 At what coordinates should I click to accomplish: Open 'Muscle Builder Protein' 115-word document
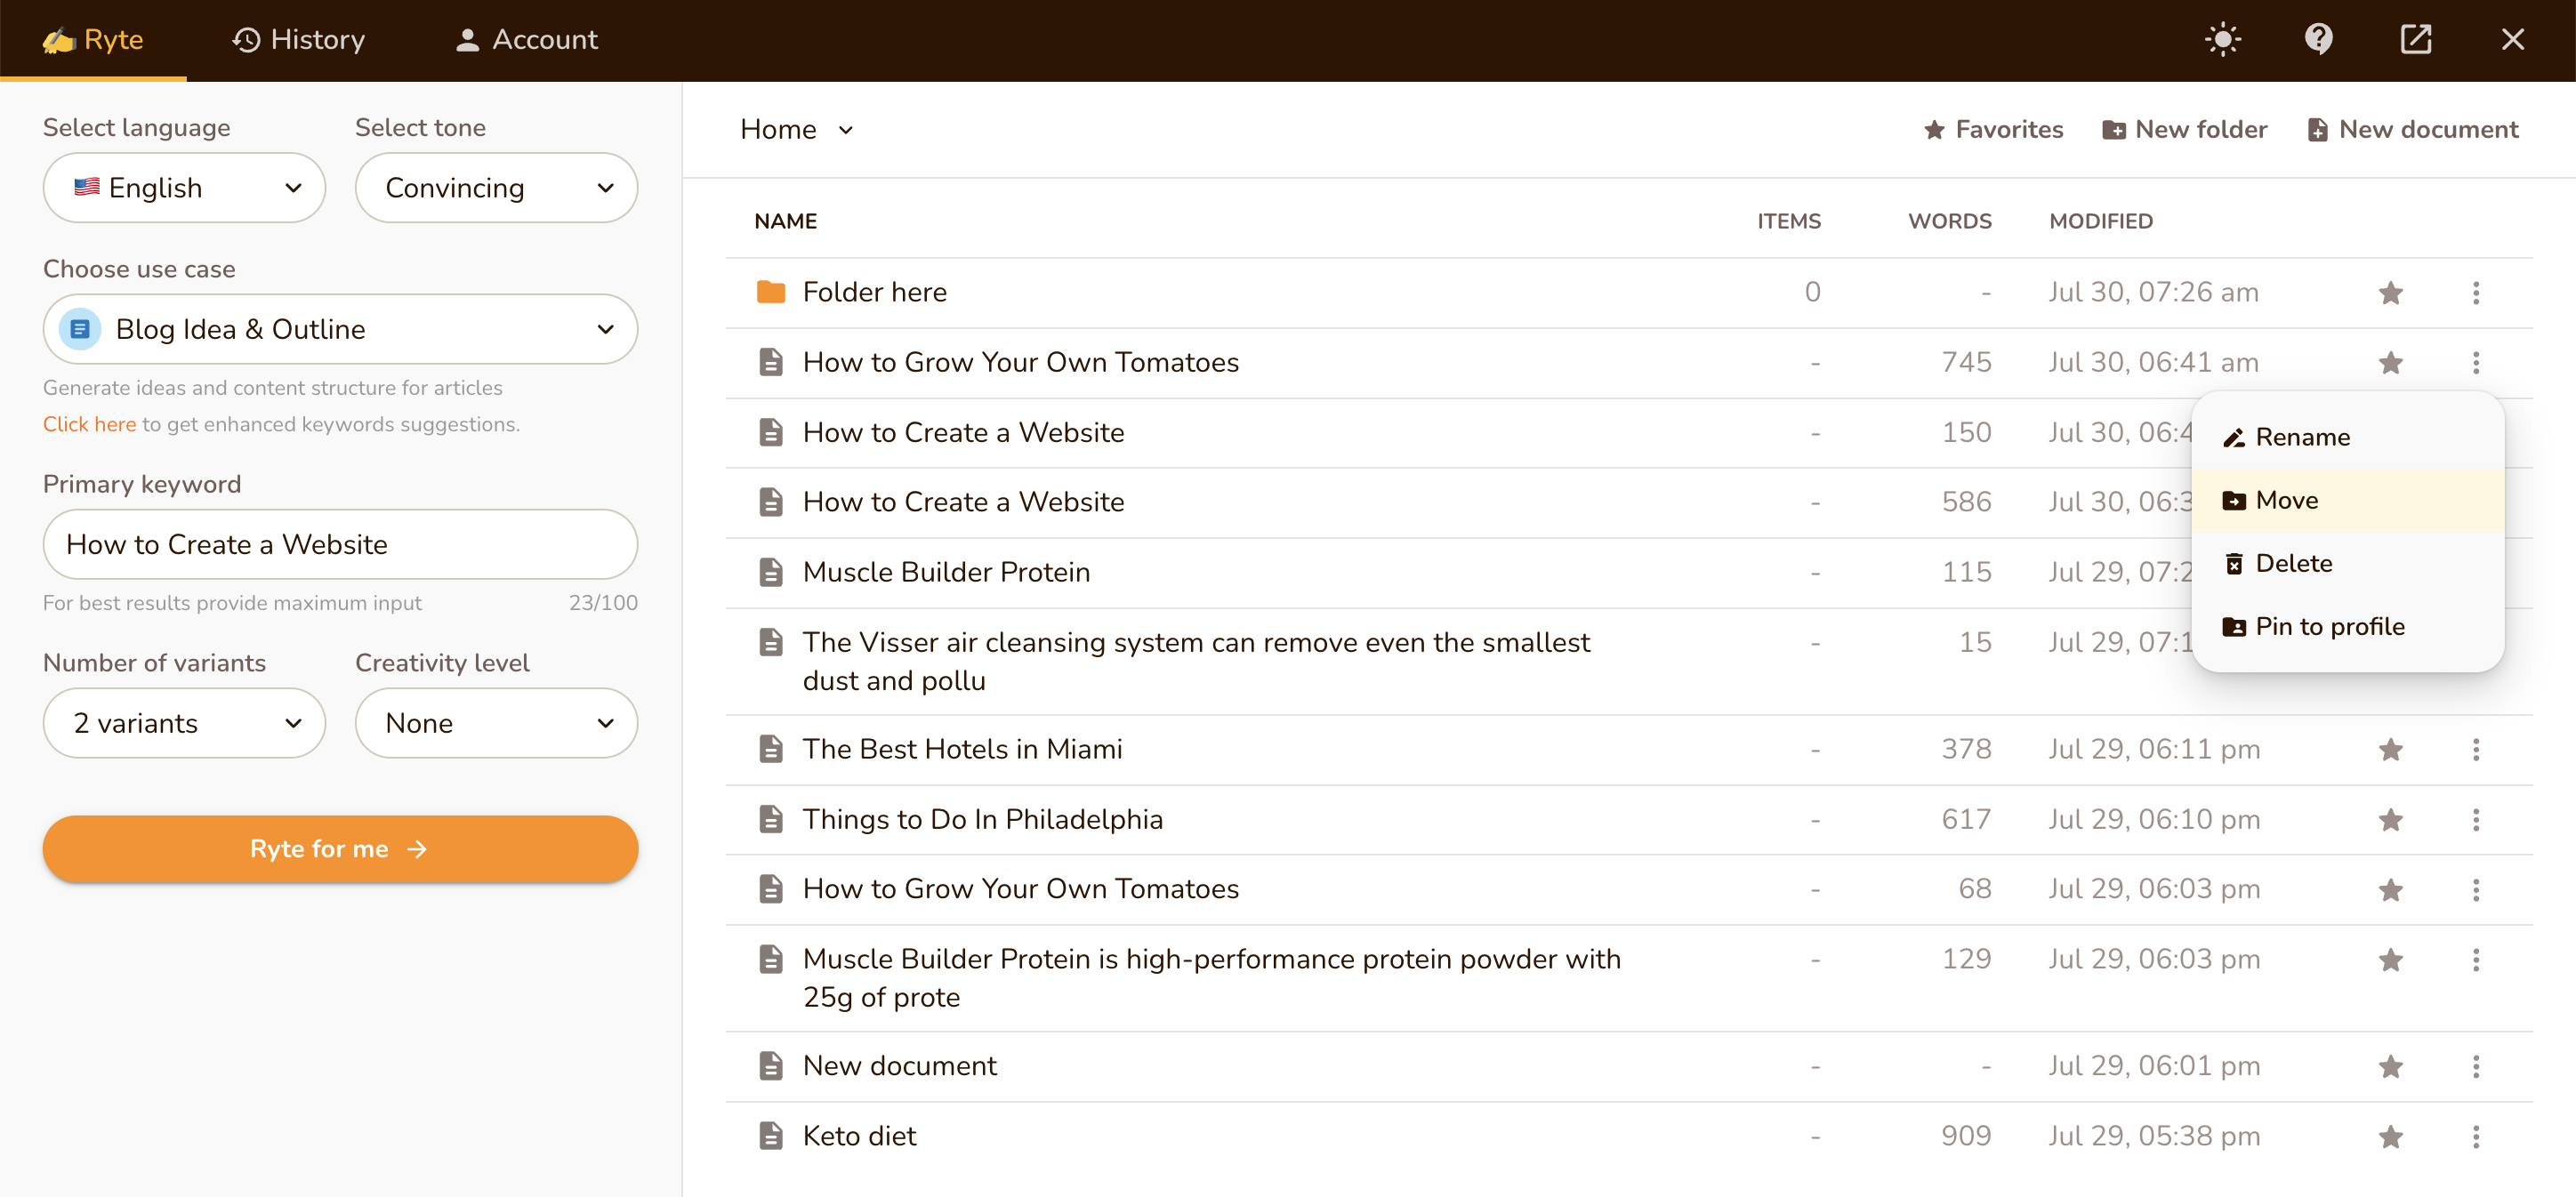[x=946, y=572]
